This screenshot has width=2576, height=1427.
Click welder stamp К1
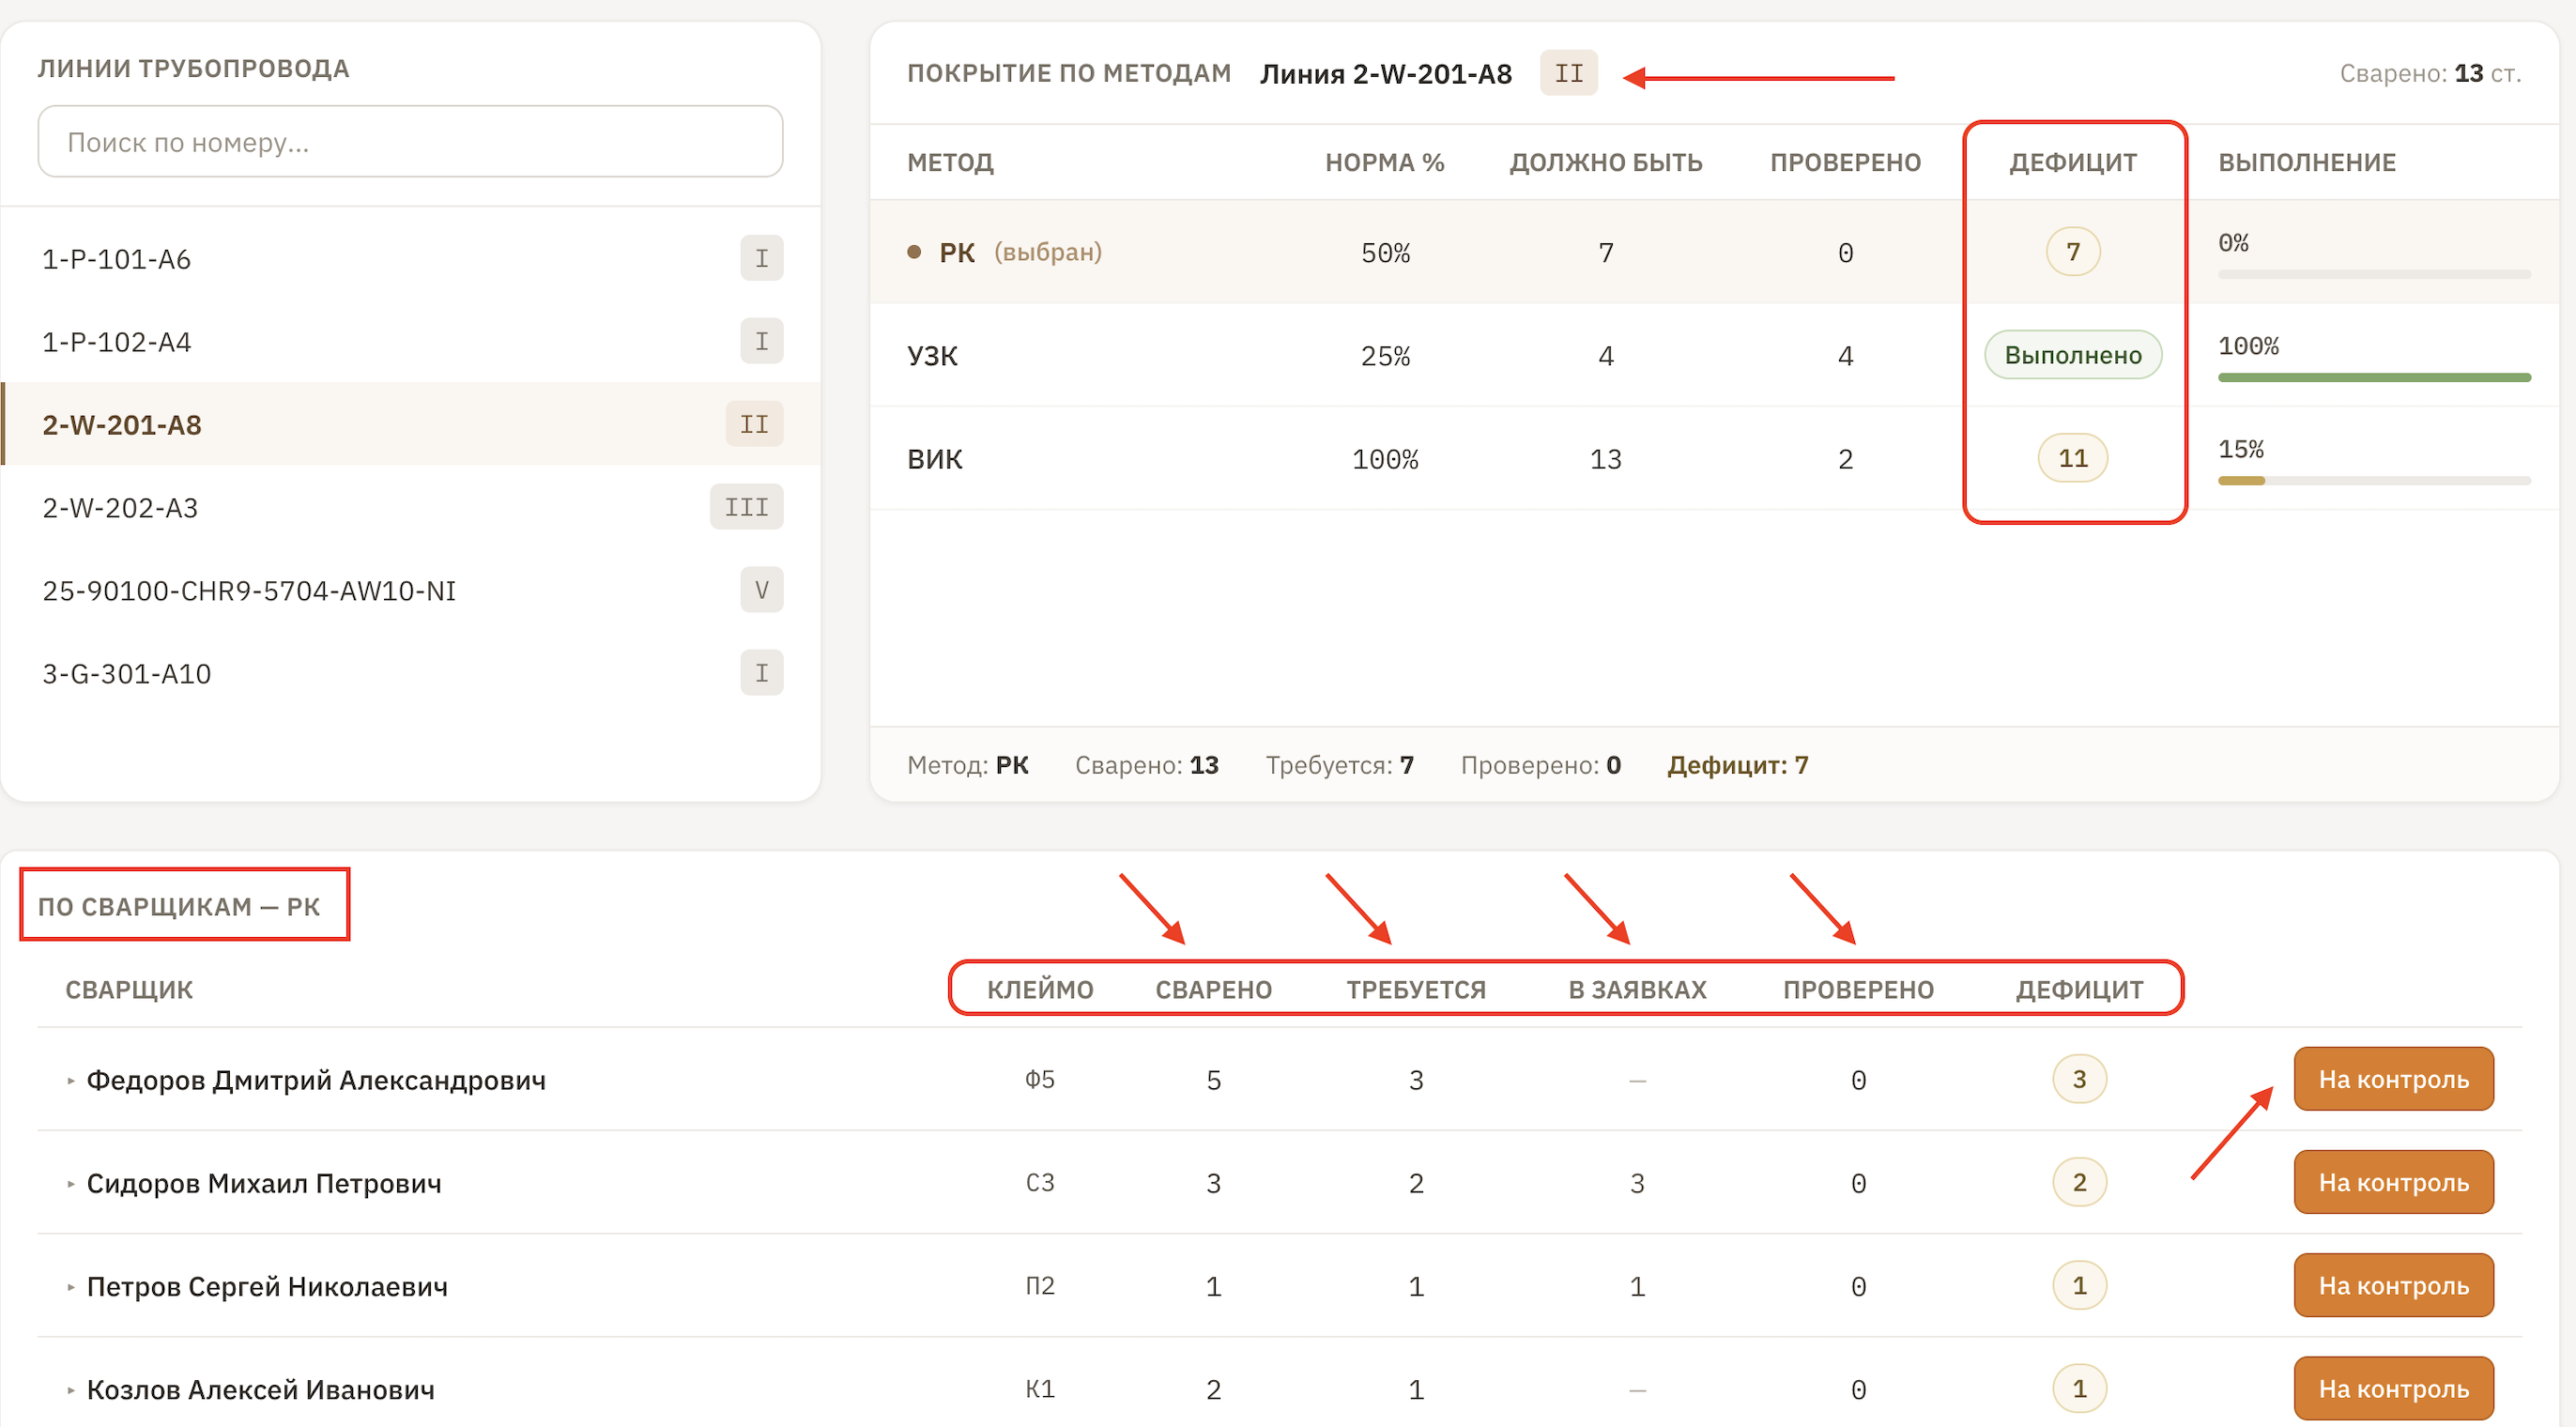tap(1040, 1389)
